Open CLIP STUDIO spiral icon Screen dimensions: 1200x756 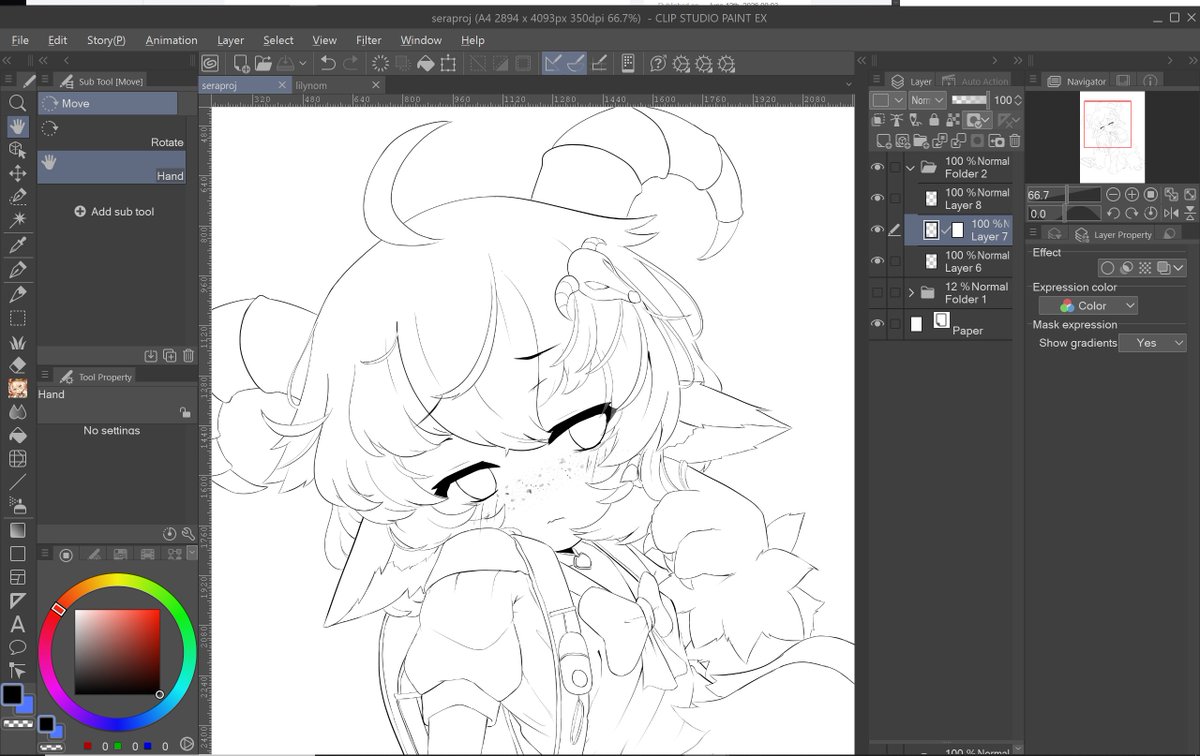[209, 63]
